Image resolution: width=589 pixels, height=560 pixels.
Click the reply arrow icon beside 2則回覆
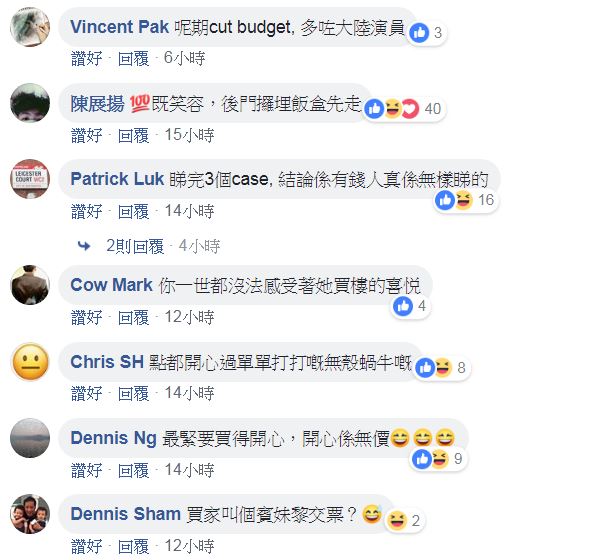[84, 246]
